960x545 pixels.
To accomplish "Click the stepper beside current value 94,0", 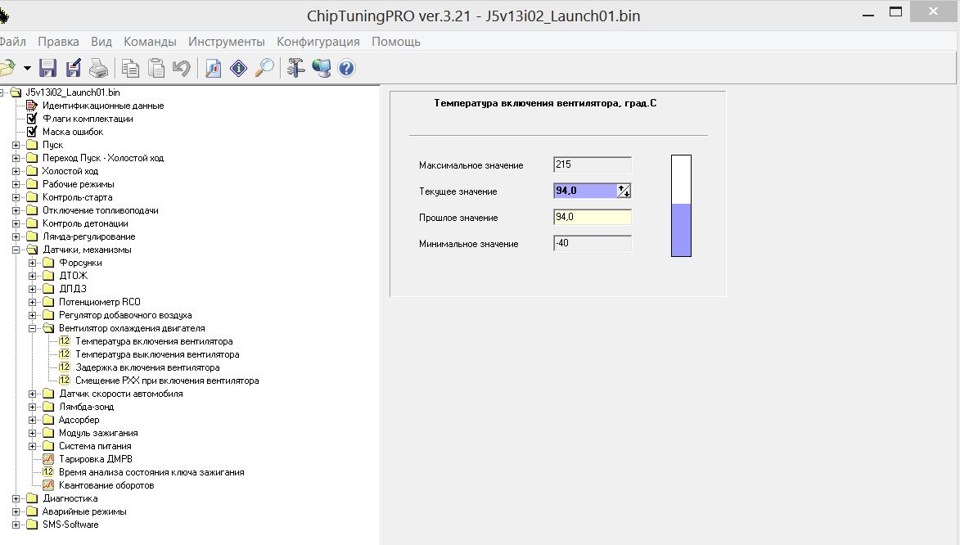I will (624, 191).
